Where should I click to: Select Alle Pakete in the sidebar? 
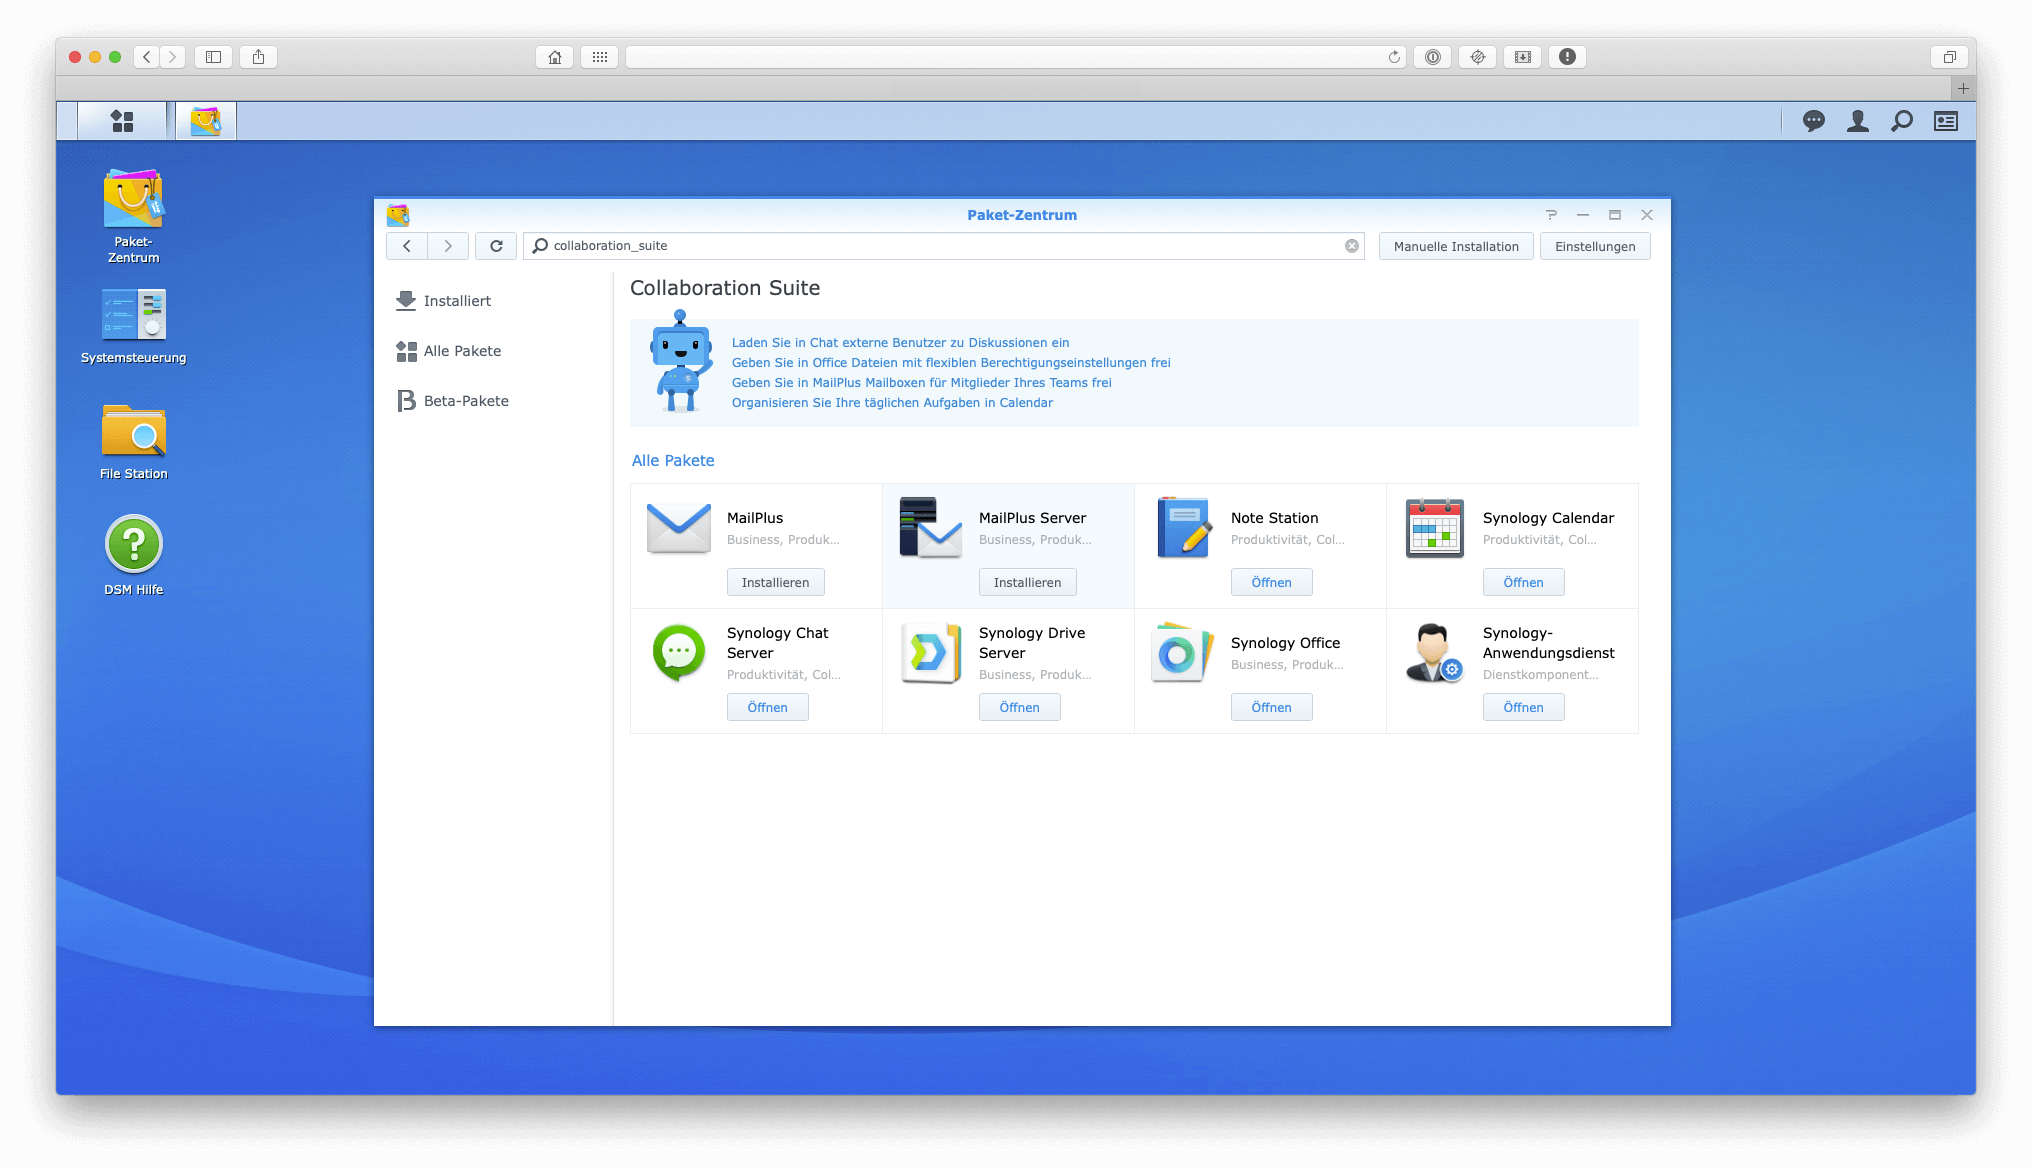[x=448, y=351]
